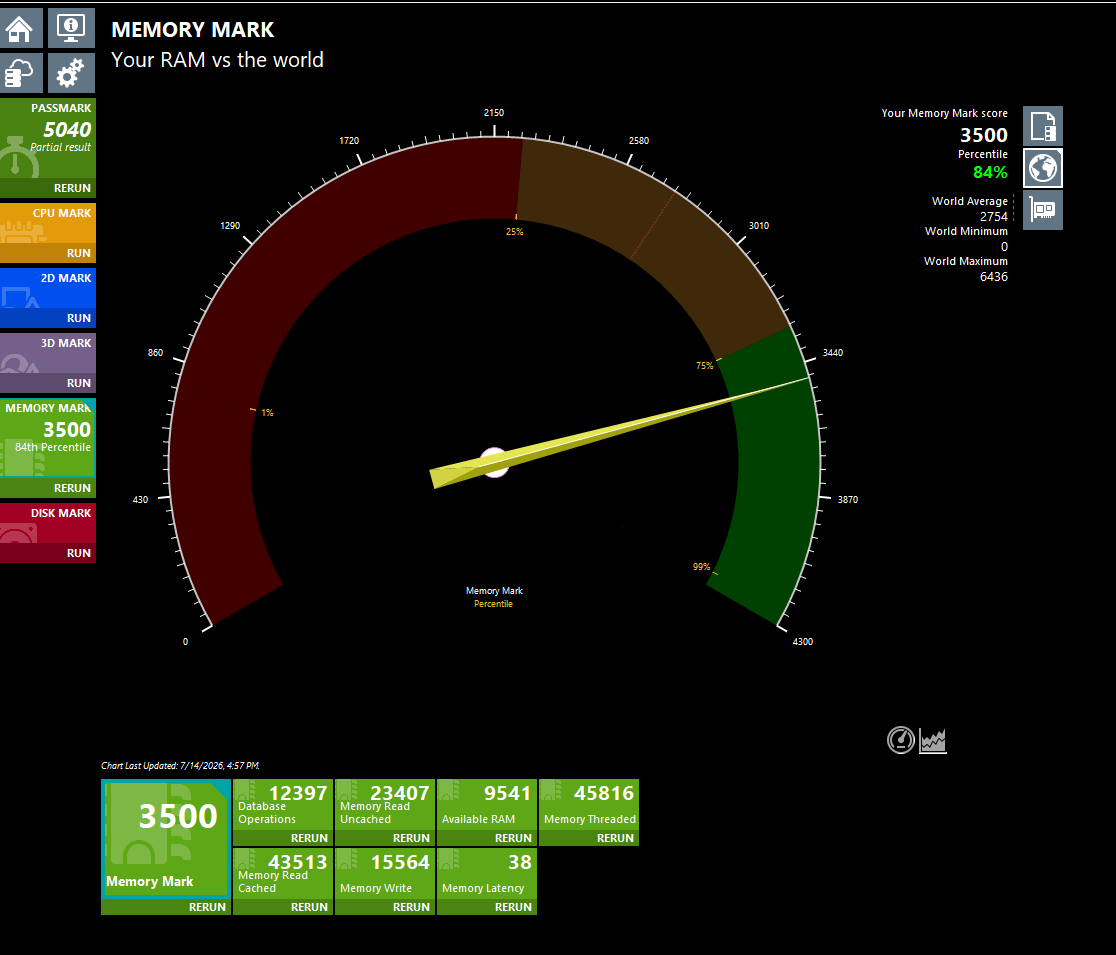Select the Memory Mark 3500 sidebar tile
Screen dimensions: 1116x955
tap(48, 438)
